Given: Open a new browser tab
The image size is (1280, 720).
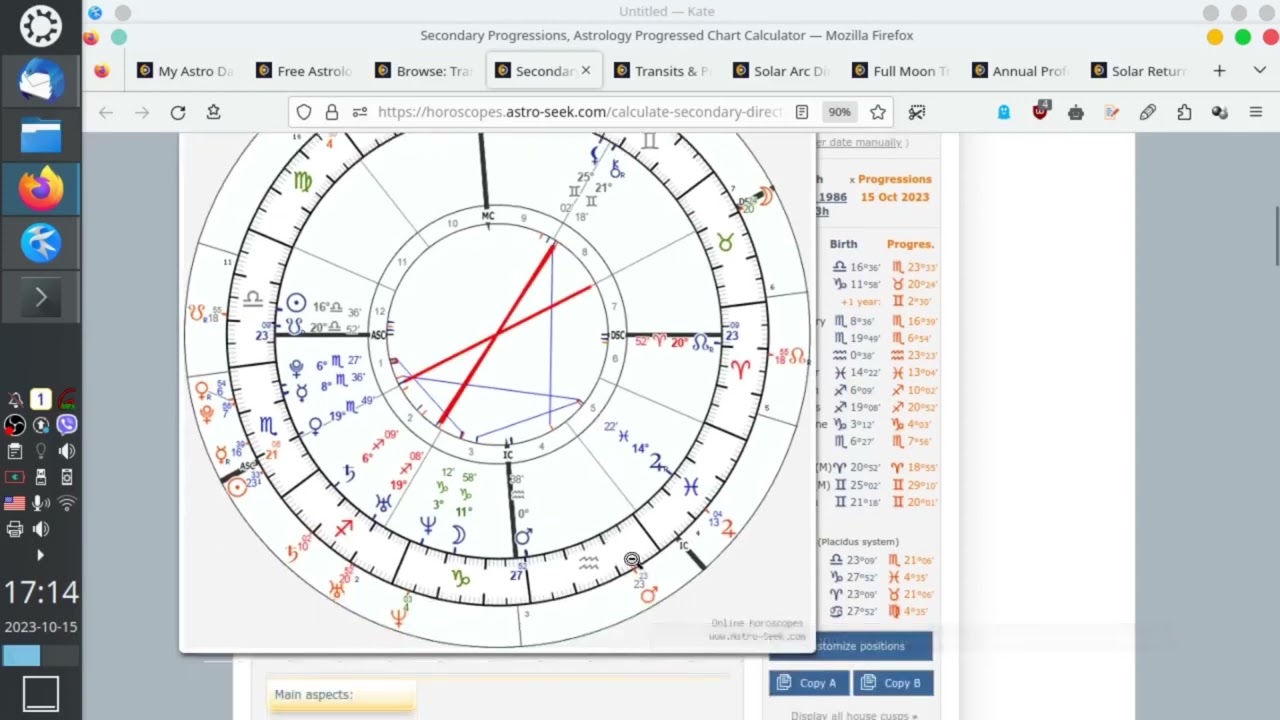Looking at the screenshot, I should [1219, 71].
